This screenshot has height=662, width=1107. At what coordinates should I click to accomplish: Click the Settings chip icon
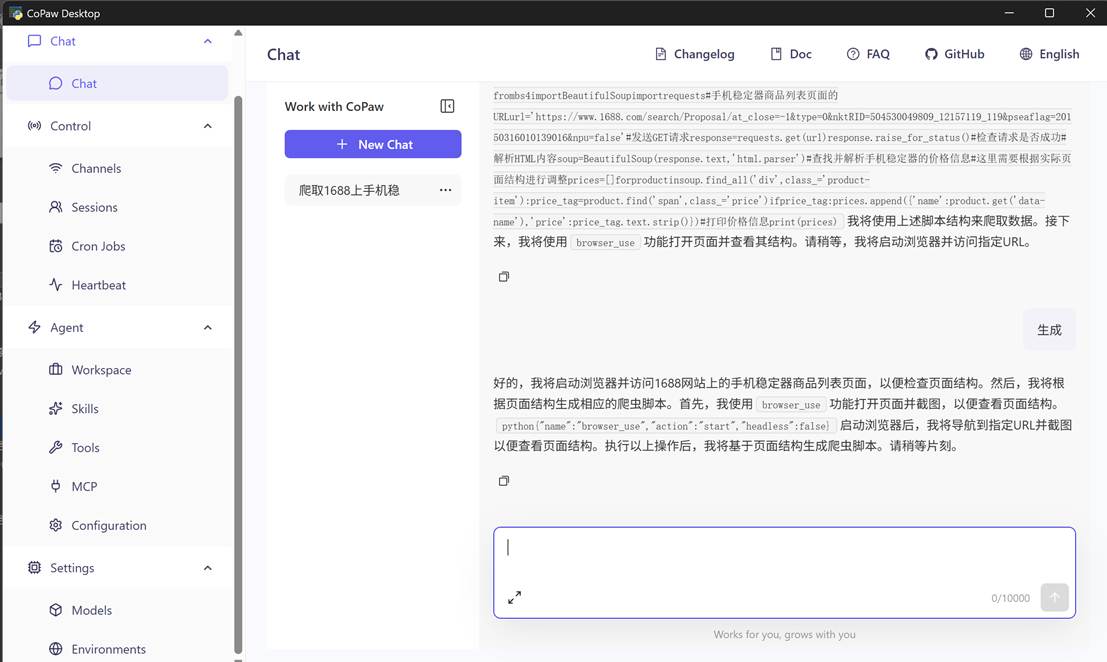pyautogui.click(x=34, y=567)
